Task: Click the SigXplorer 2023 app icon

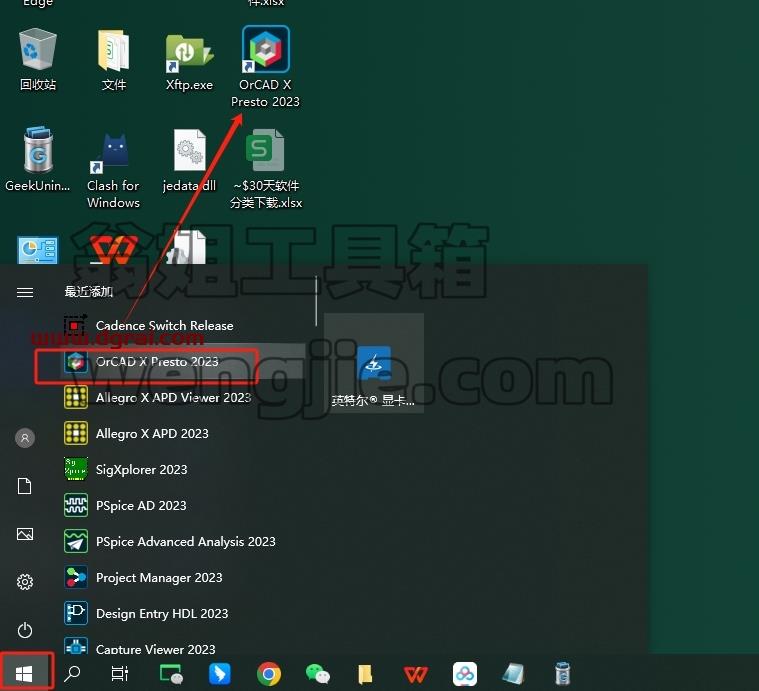Action: pos(76,469)
